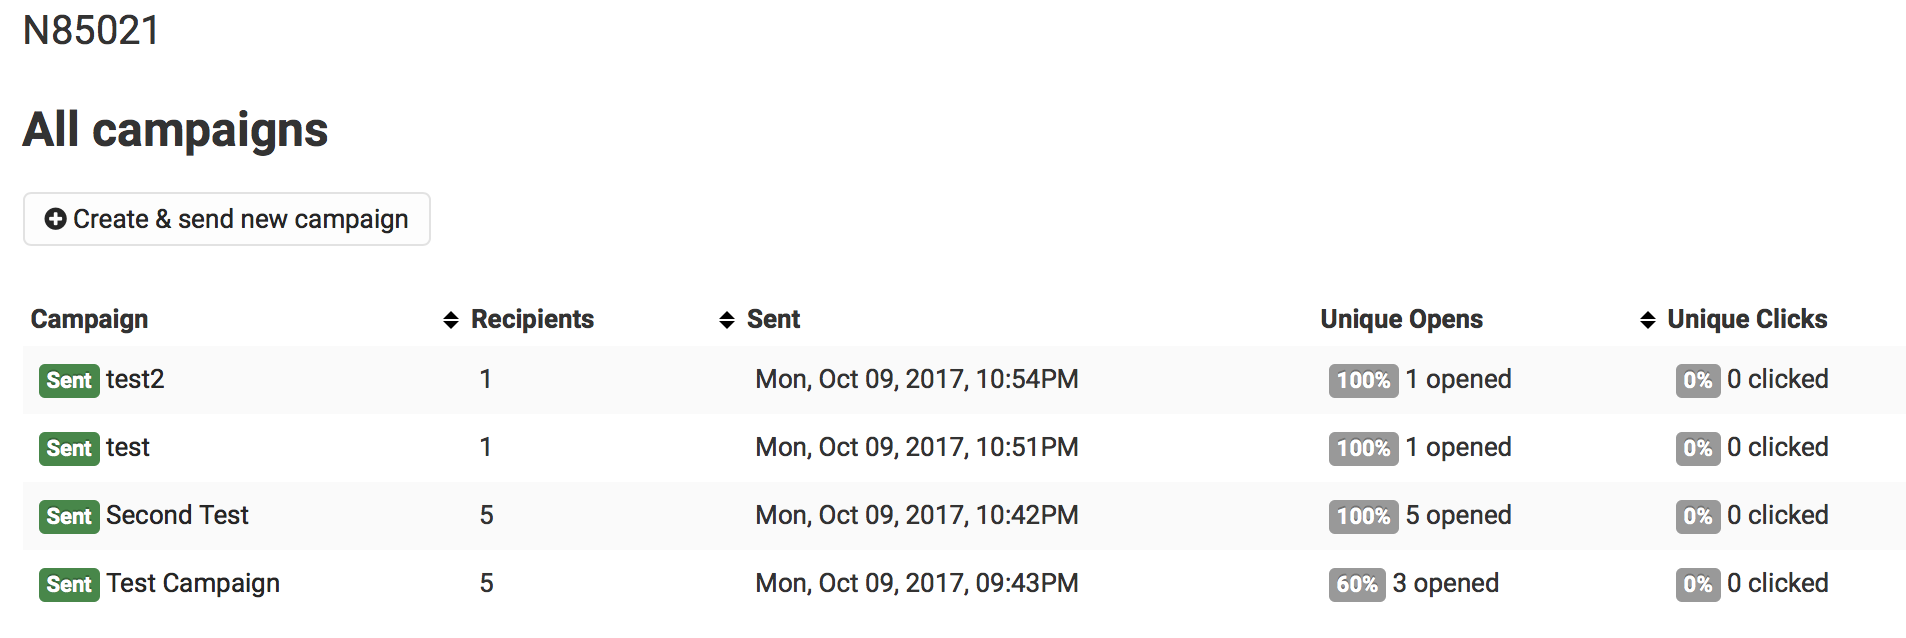Sort by the Unique Opens header
This screenshot has height=638, width=1906.
[x=1401, y=320]
